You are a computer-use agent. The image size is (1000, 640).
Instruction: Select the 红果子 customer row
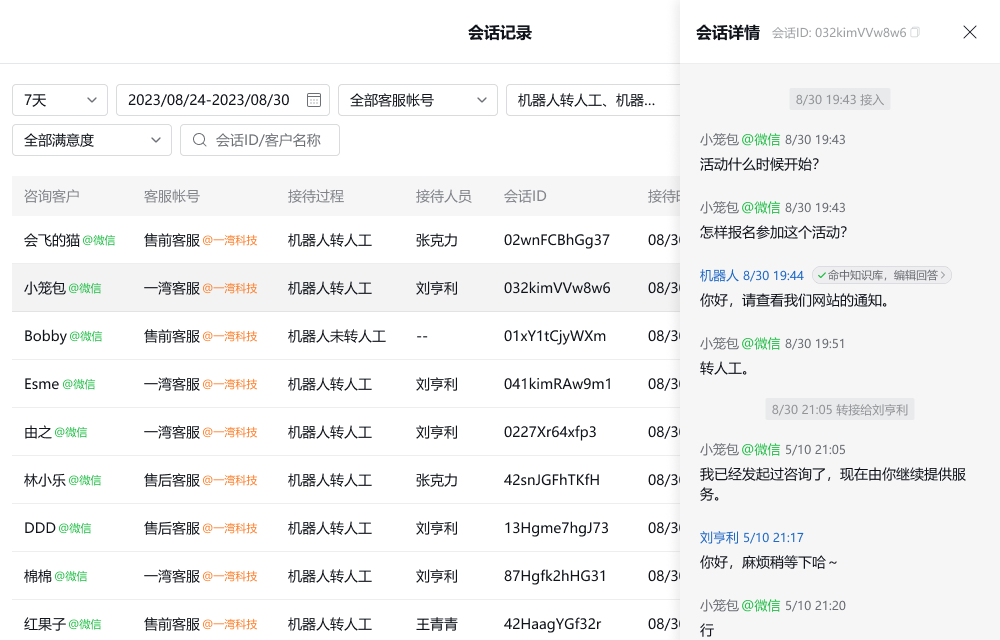tap(45, 624)
